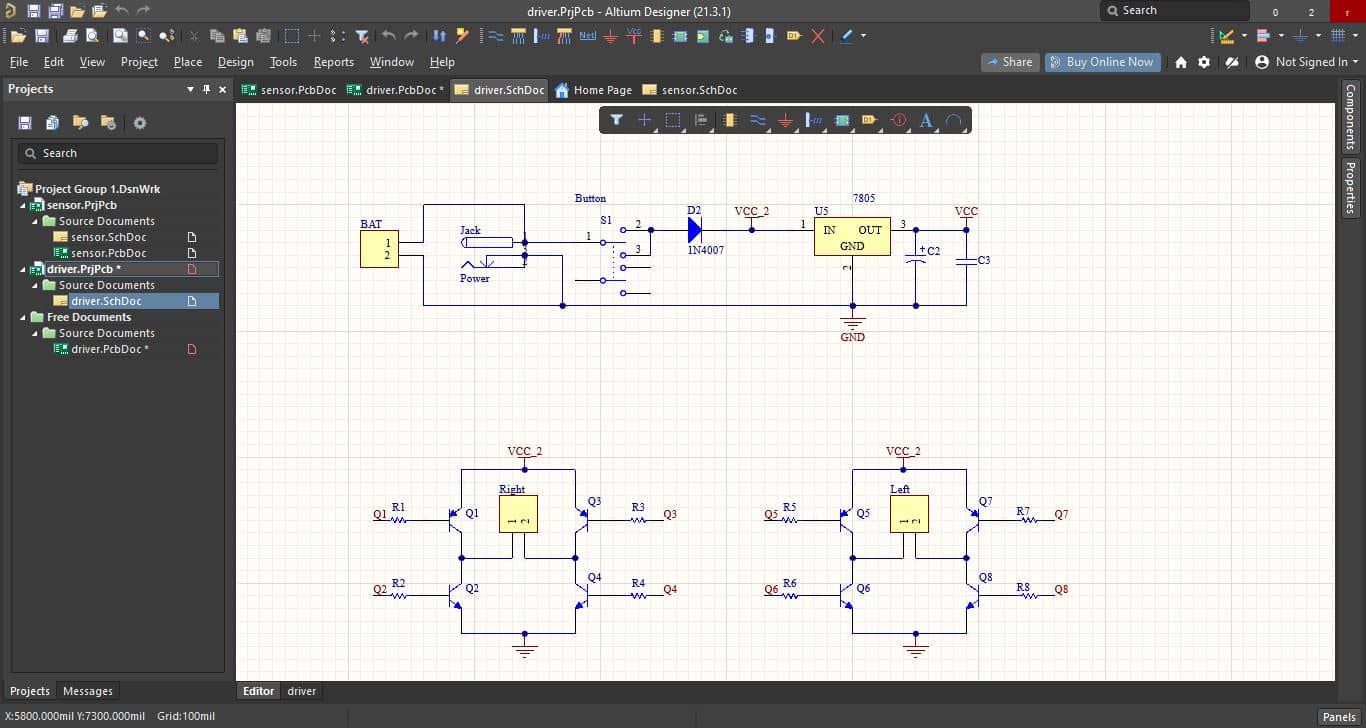Open the Design menu

(236, 62)
